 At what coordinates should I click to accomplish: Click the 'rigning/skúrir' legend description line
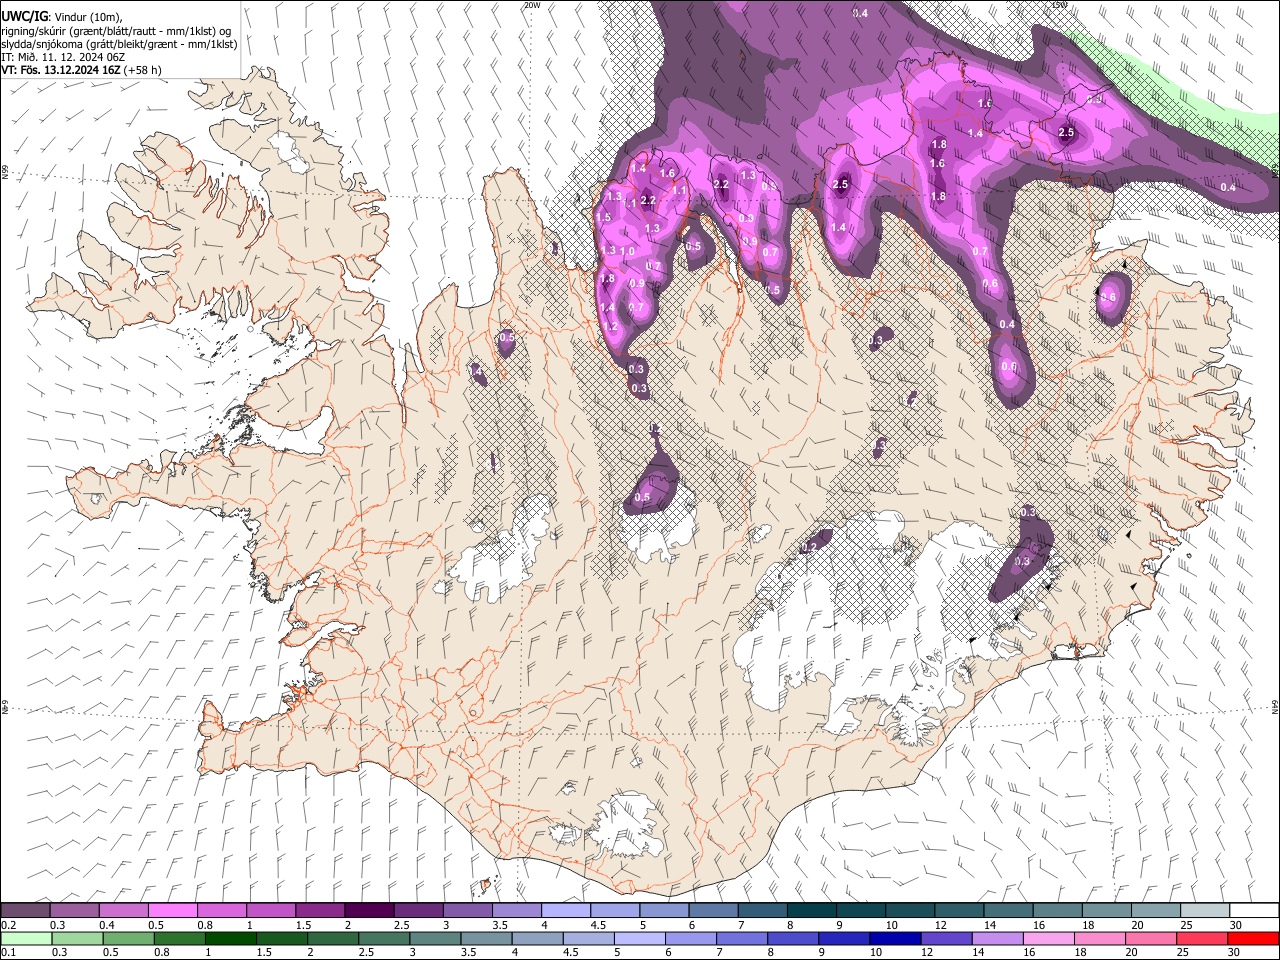tap(117, 31)
